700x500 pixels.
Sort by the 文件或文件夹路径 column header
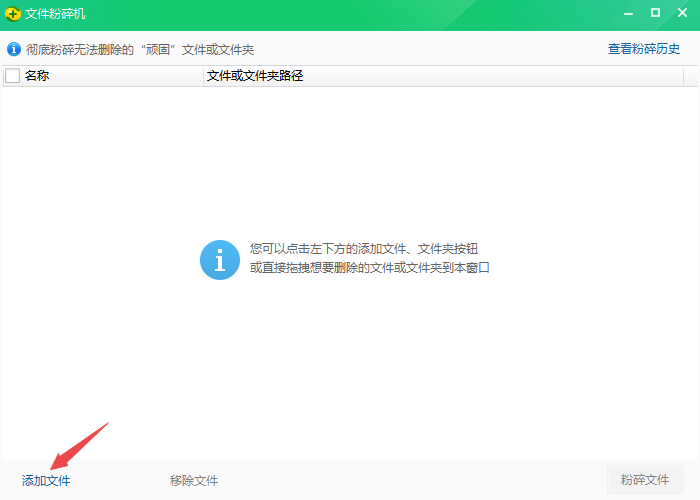pyautogui.click(x=254, y=76)
